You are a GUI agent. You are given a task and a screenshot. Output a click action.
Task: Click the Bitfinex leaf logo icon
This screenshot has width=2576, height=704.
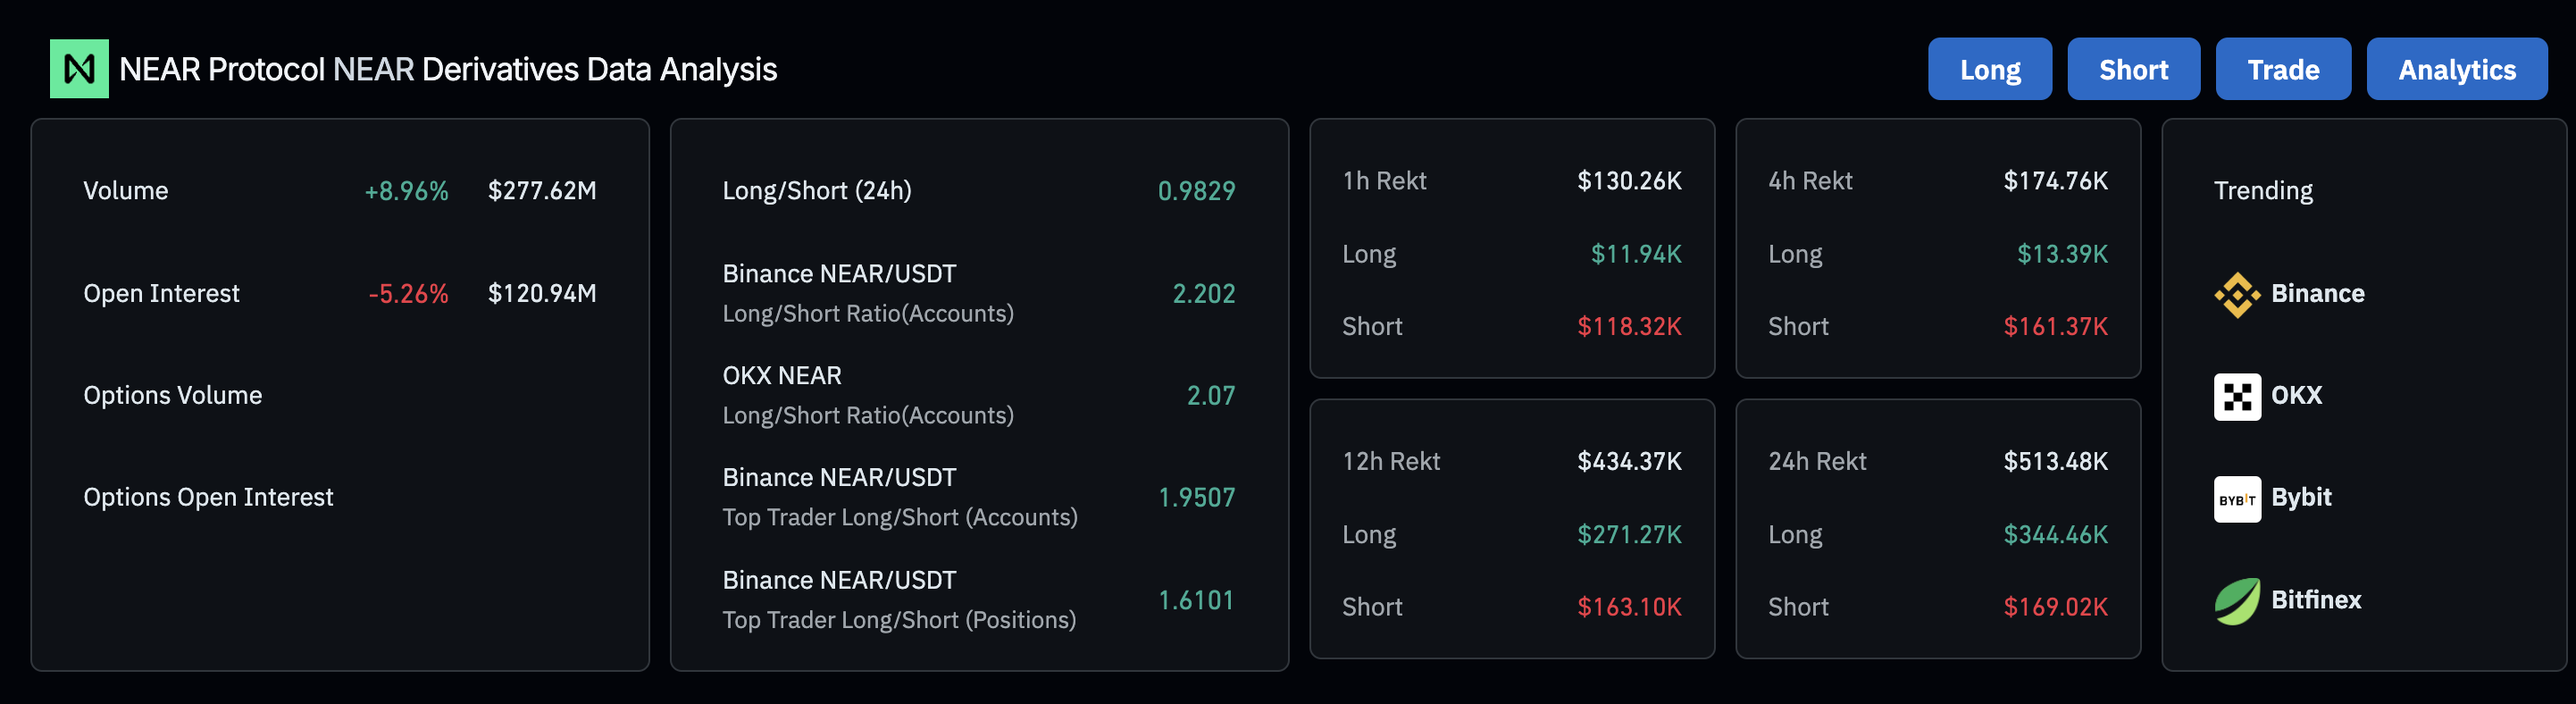2236,601
